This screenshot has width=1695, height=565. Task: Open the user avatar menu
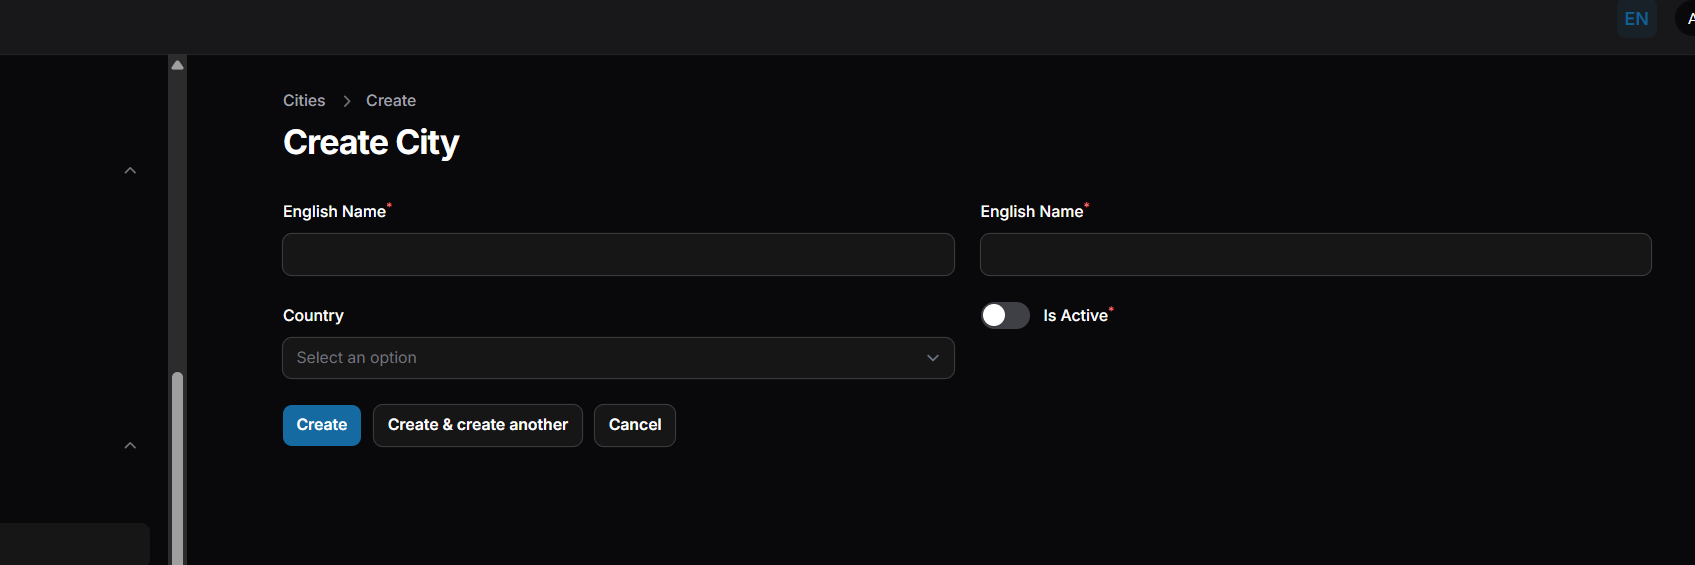coord(1688,19)
